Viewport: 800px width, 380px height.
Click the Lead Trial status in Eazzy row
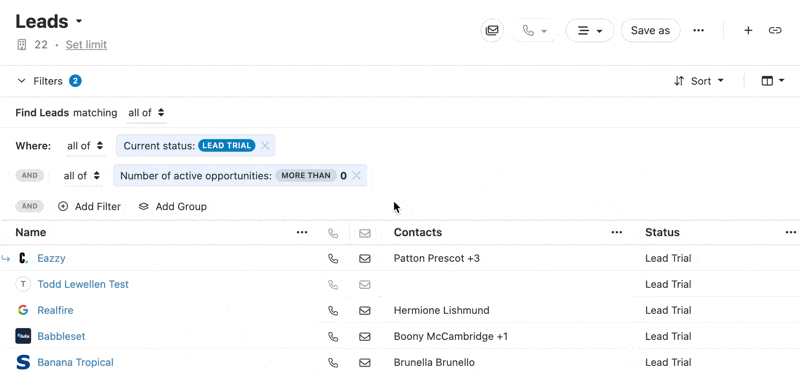click(x=668, y=259)
